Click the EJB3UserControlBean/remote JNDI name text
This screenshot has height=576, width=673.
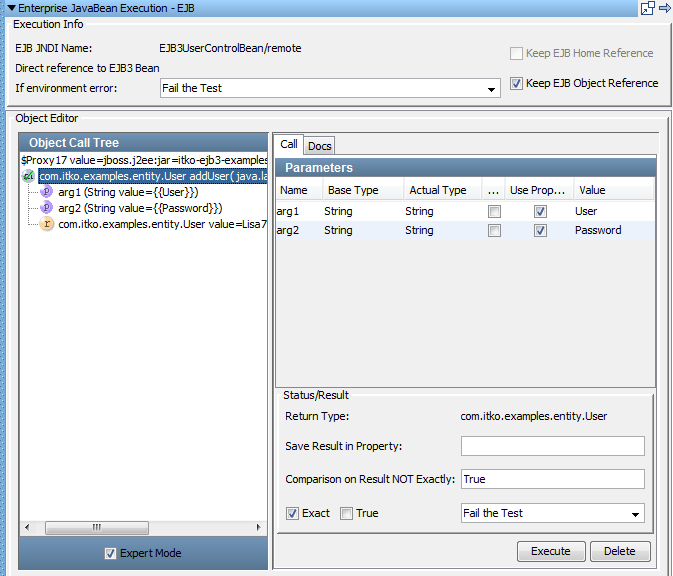tap(230, 48)
